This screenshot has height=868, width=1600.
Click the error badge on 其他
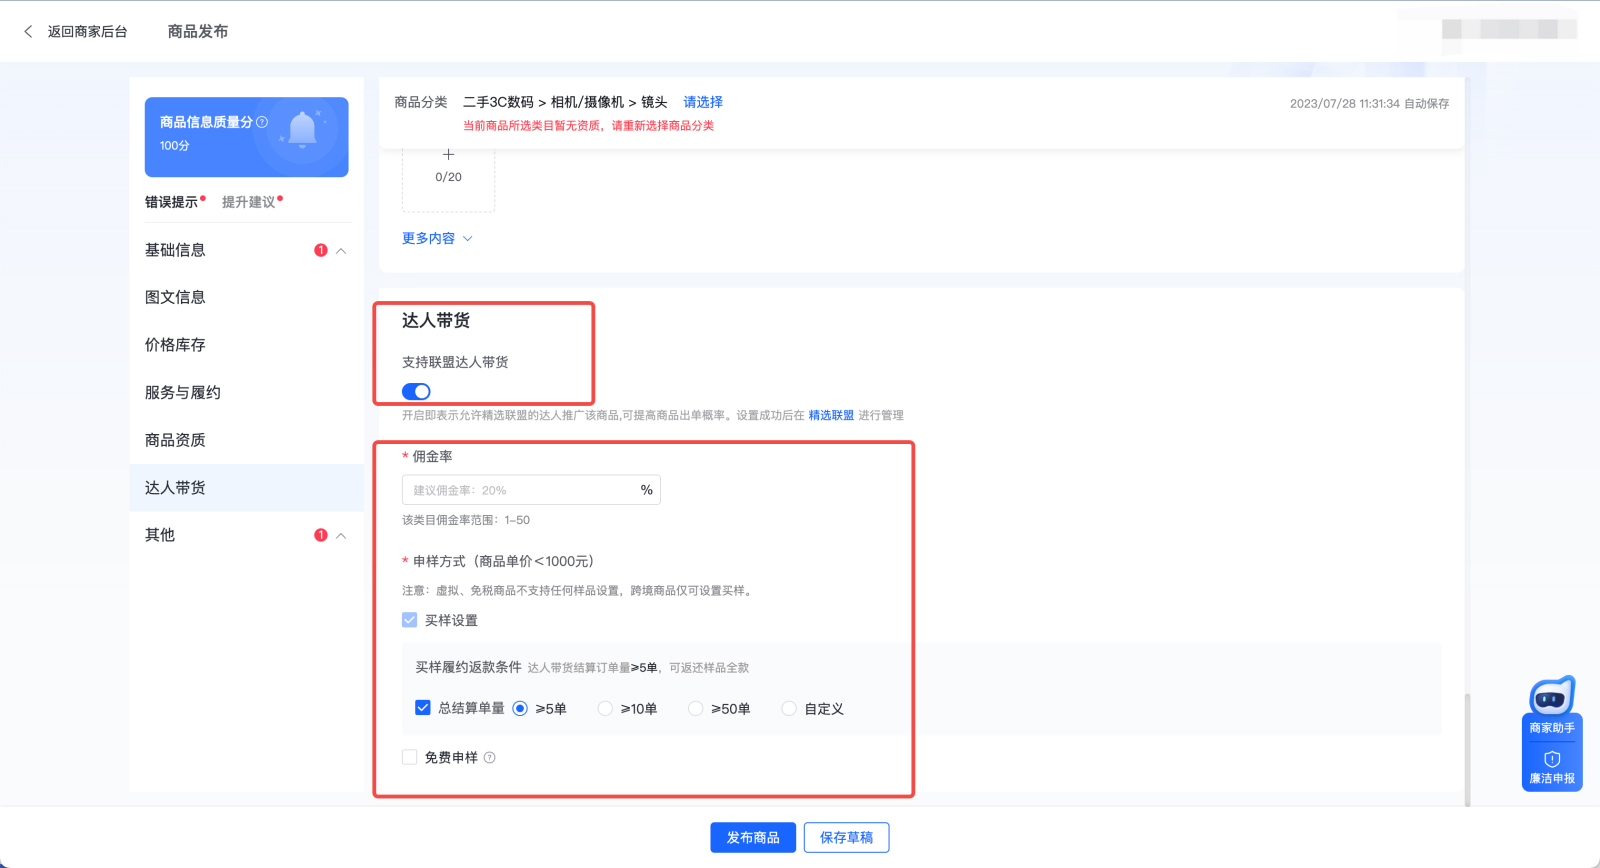321,535
